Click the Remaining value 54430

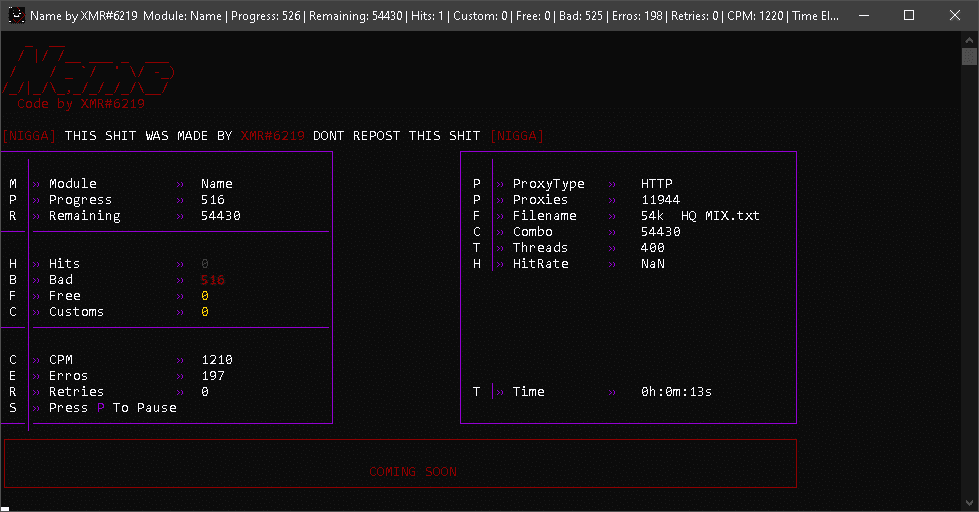point(220,216)
